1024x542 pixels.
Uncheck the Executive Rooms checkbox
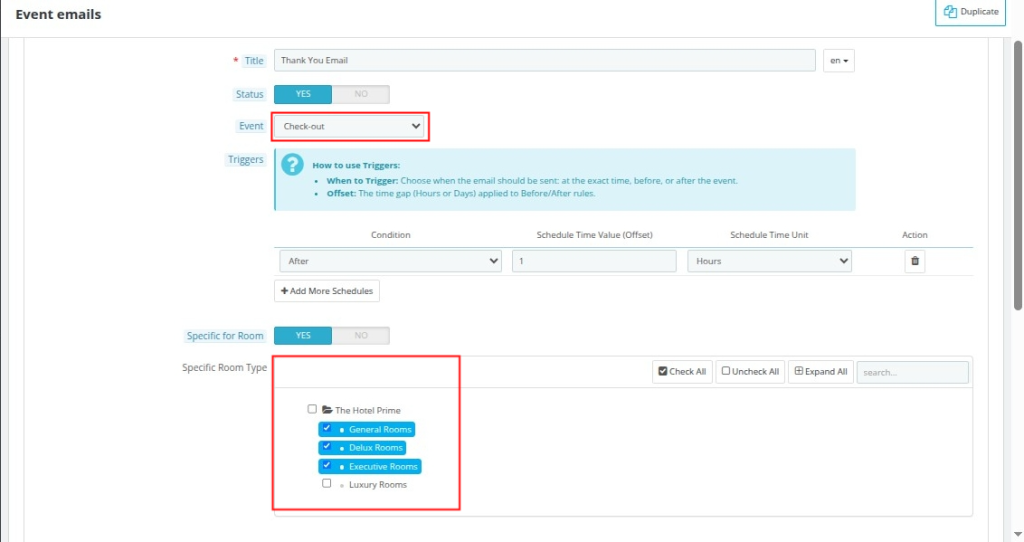tap(327, 465)
